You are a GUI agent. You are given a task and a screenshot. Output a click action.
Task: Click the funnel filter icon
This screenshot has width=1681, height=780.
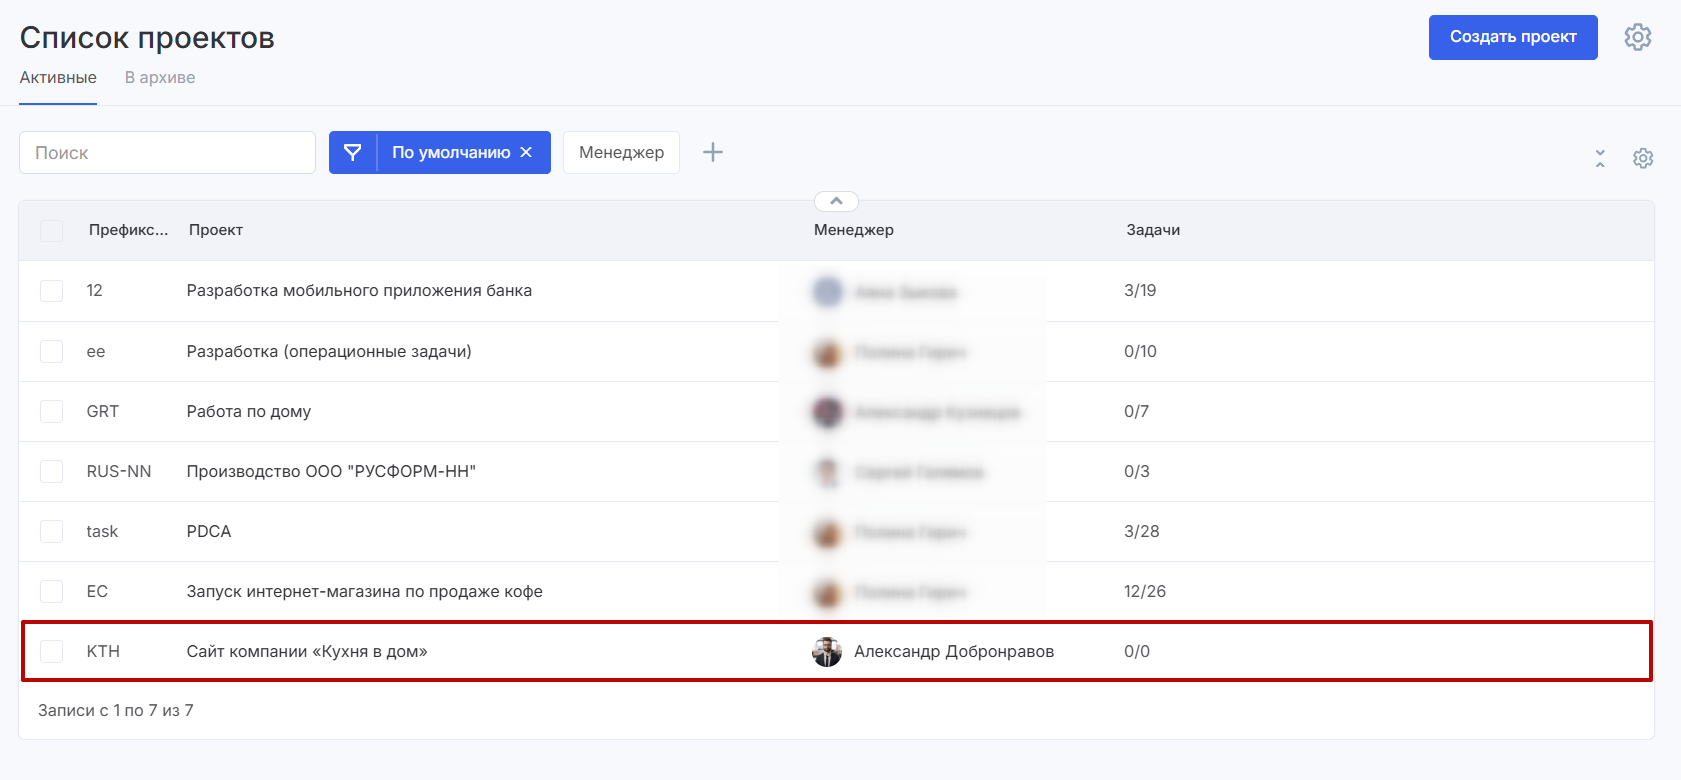click(353, 152)
